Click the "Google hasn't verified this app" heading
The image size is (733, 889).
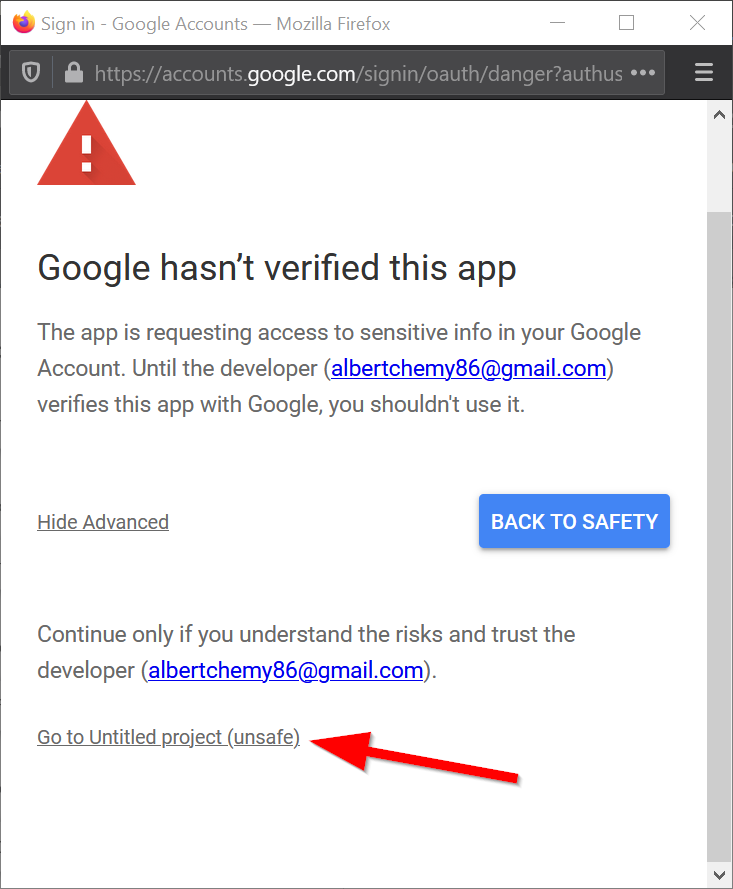(276, 268)
